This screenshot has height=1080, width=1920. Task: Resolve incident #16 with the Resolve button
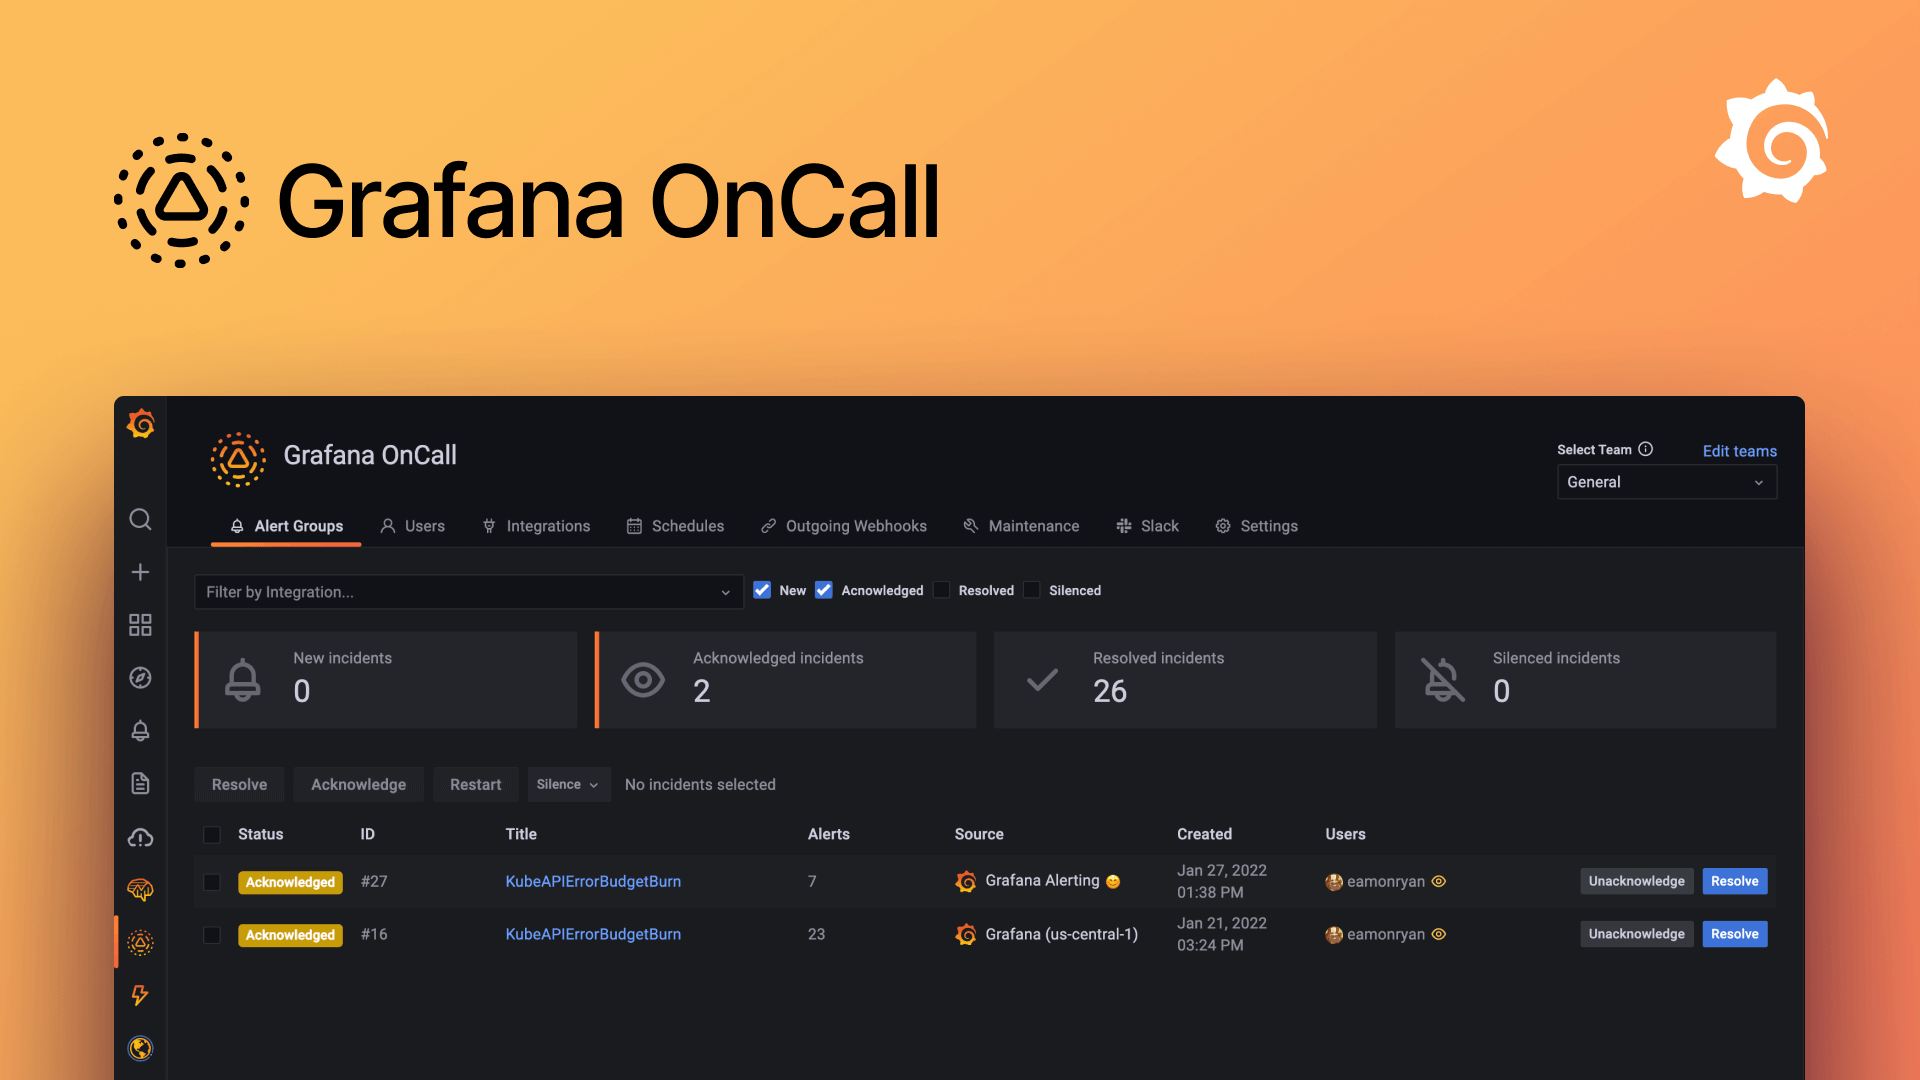pyautogui.click(x=1734, y=934)
